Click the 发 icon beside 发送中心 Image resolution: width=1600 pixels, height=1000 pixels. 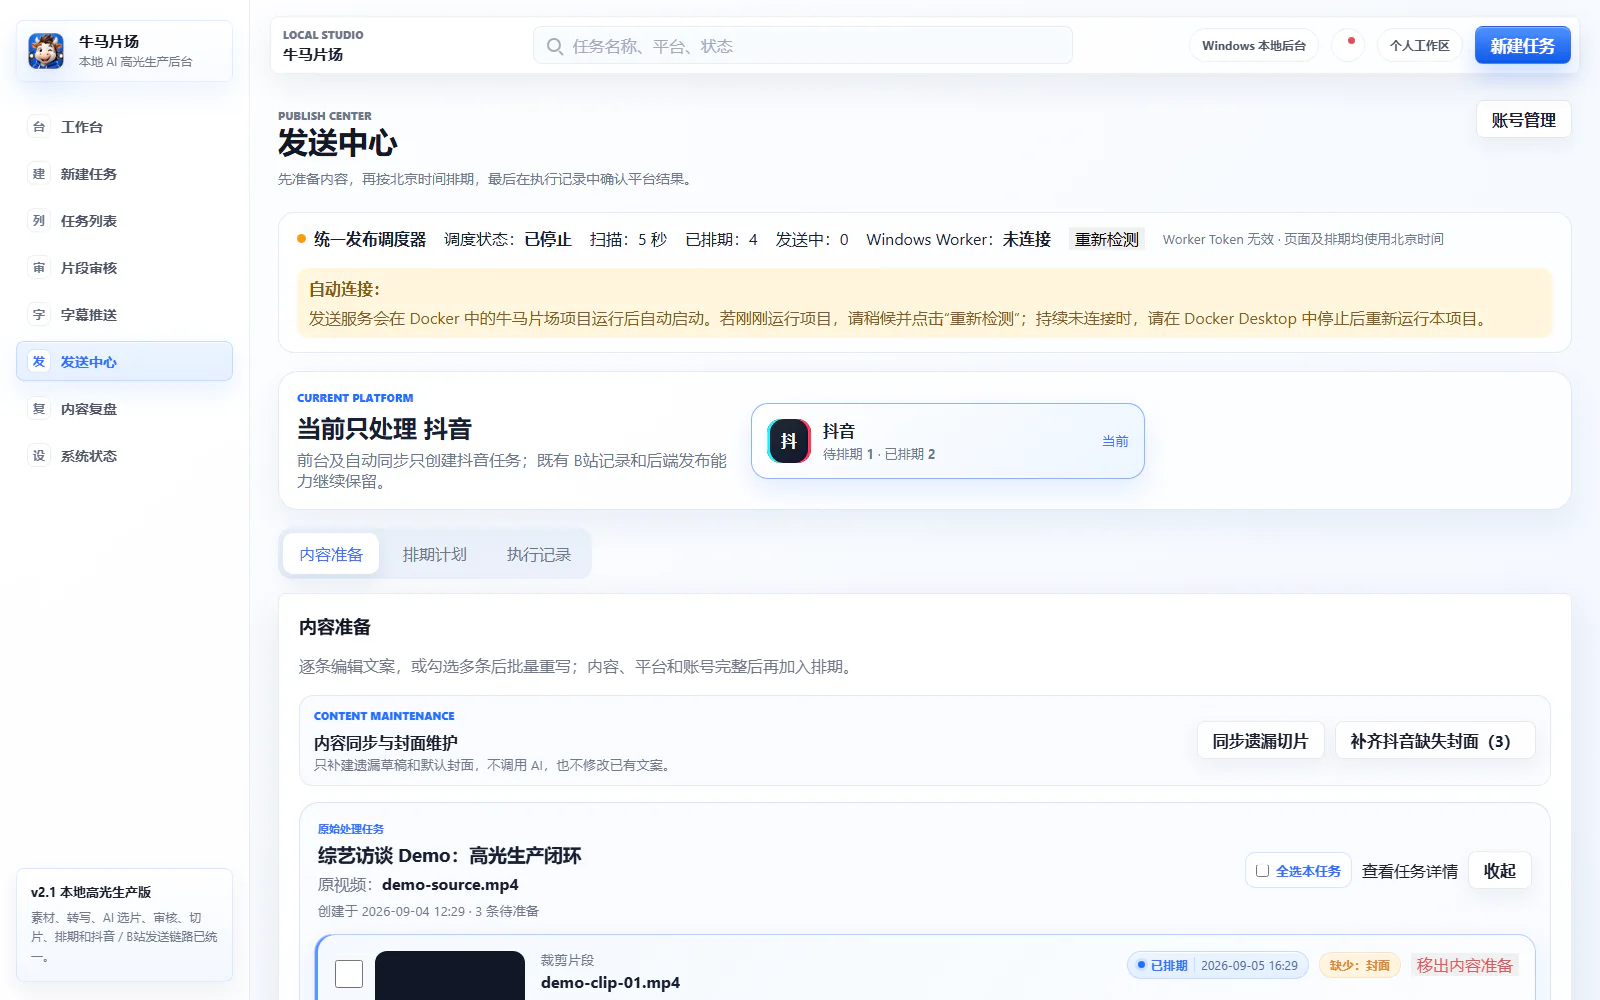39,362
